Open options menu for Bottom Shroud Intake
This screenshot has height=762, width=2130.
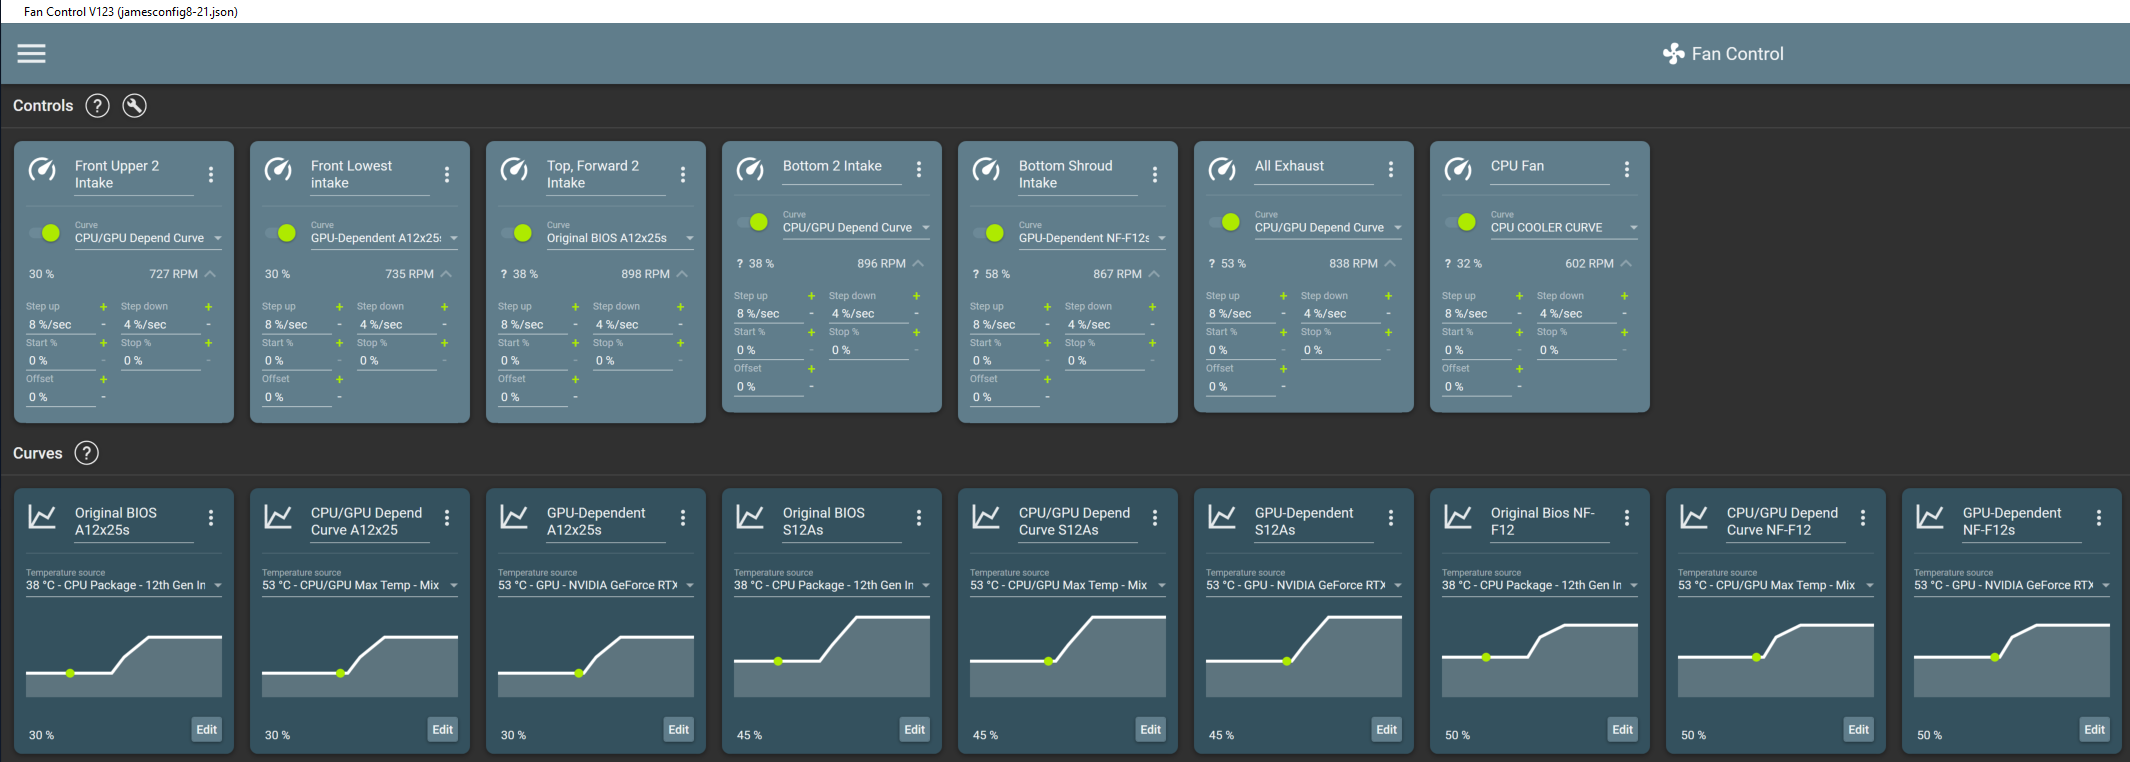[1155, 174]
